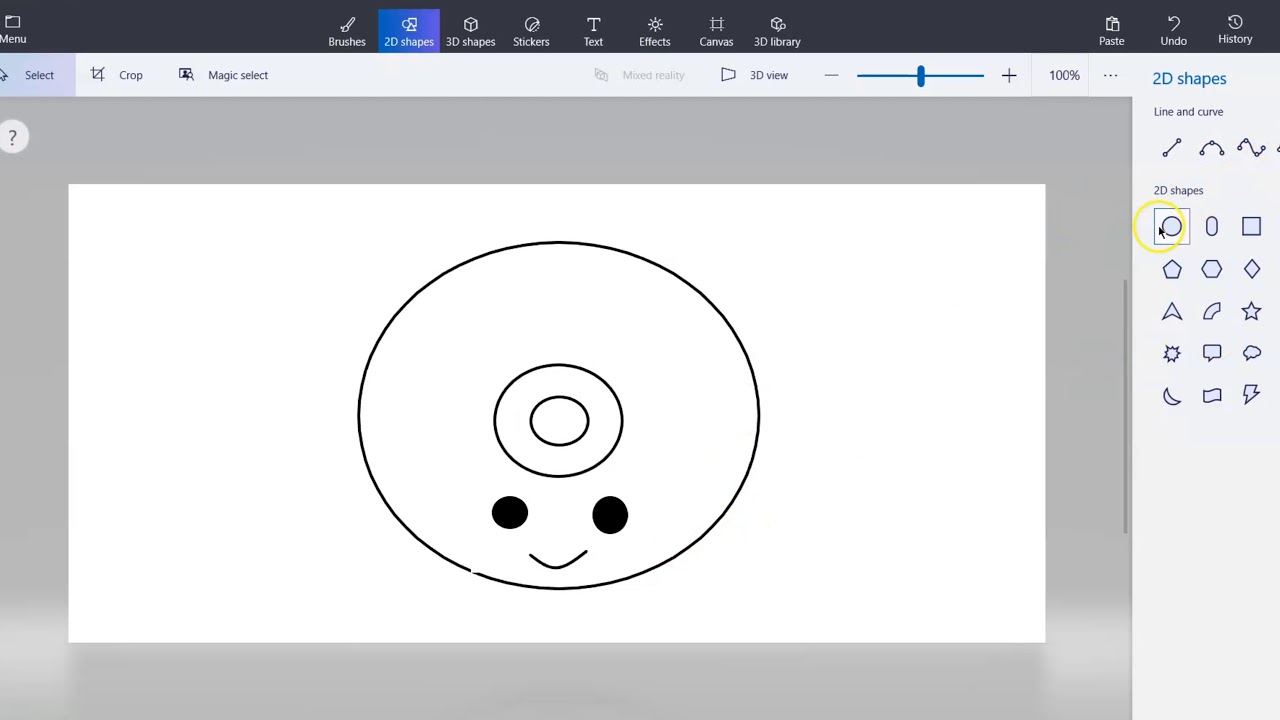Select the Square shape
The height and width of the screenshot is (720, 1280).
(x=1252, y=227)
